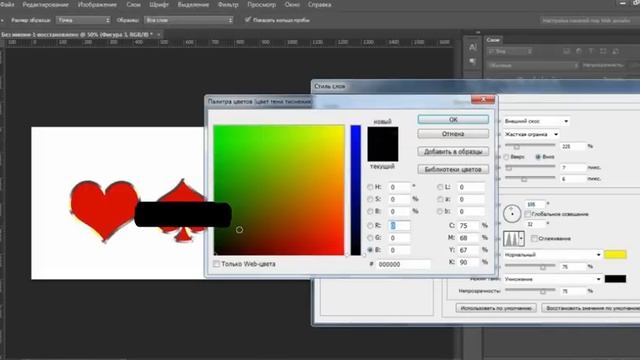
Task: Toggle the 'Сглаживание' checkbox
Action: pyautogui.click(x=534, y=238)
